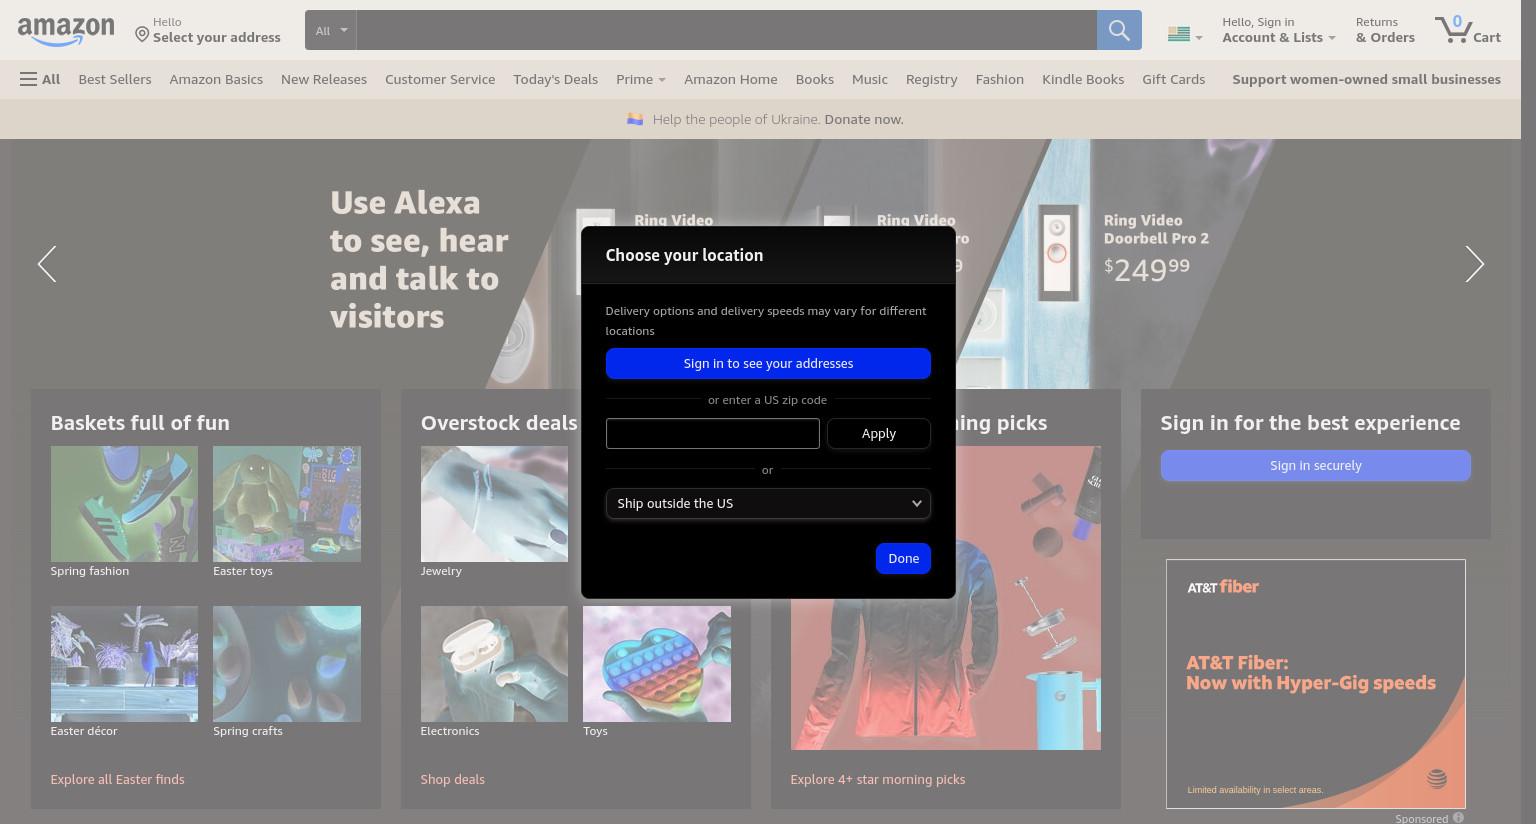
Task: Open the Easter décor thumbnail
Action: pyautogui.click(x=124, y=664)
